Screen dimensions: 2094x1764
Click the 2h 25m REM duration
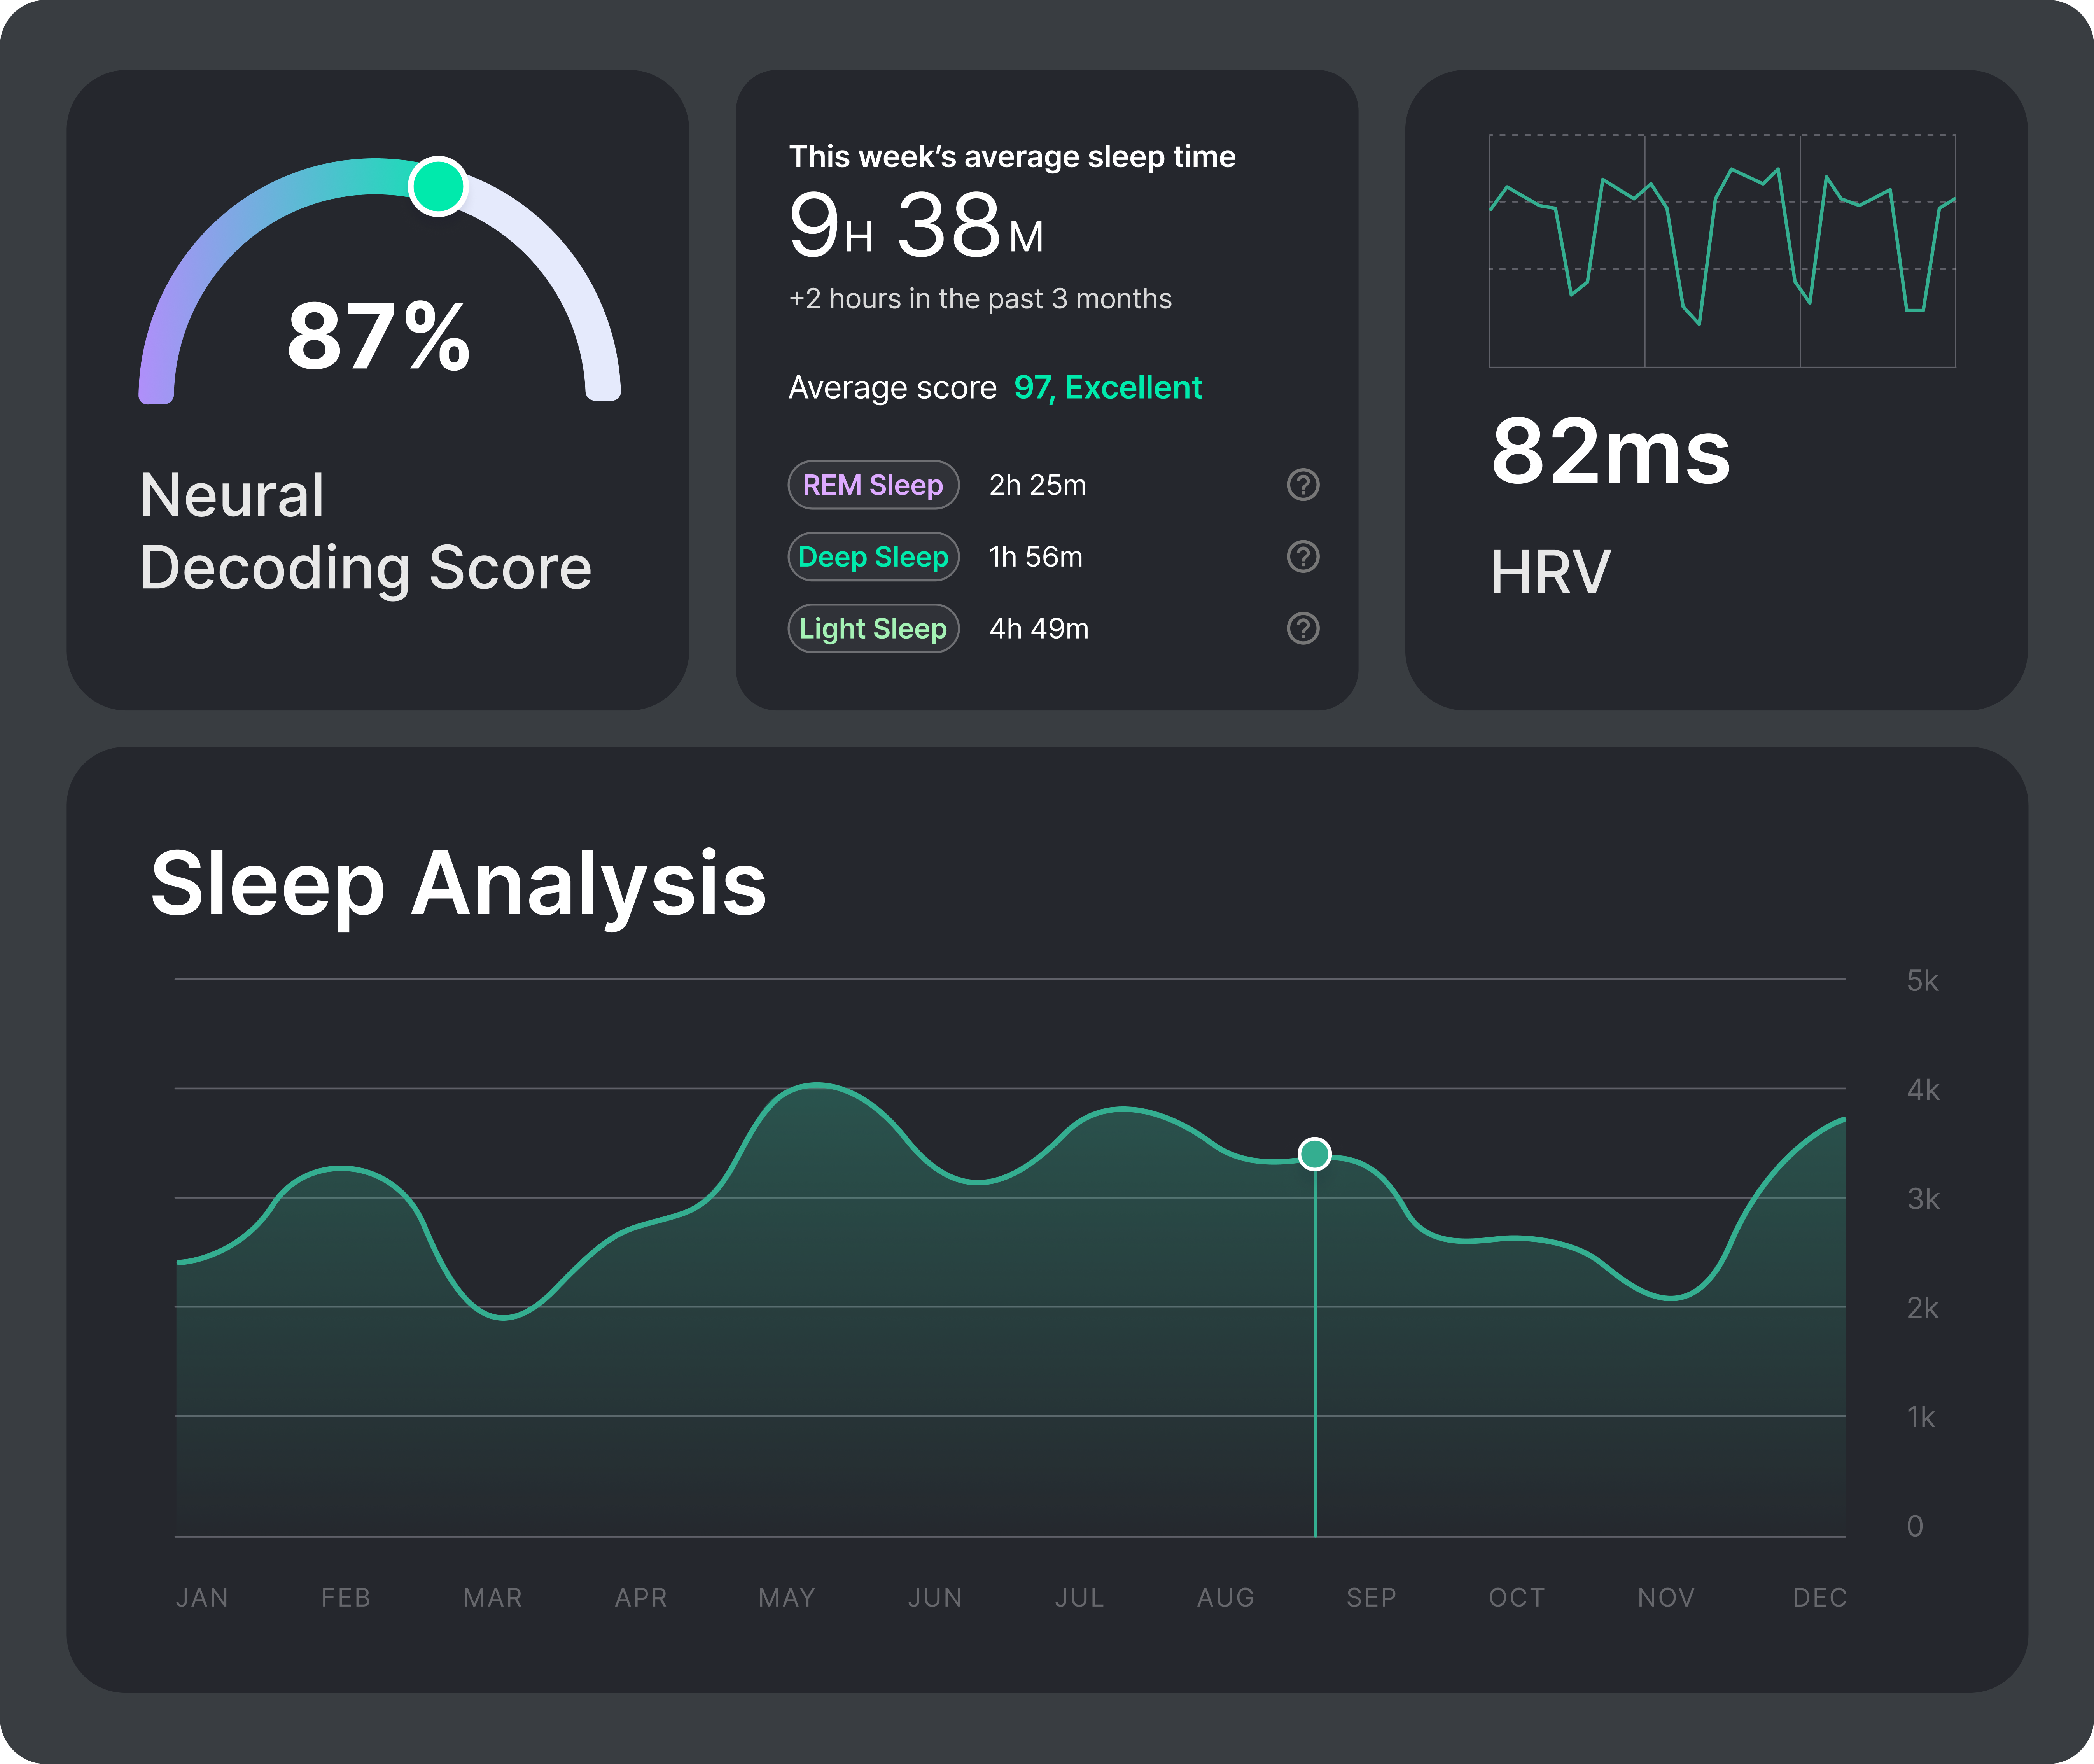pos(1037,485)
